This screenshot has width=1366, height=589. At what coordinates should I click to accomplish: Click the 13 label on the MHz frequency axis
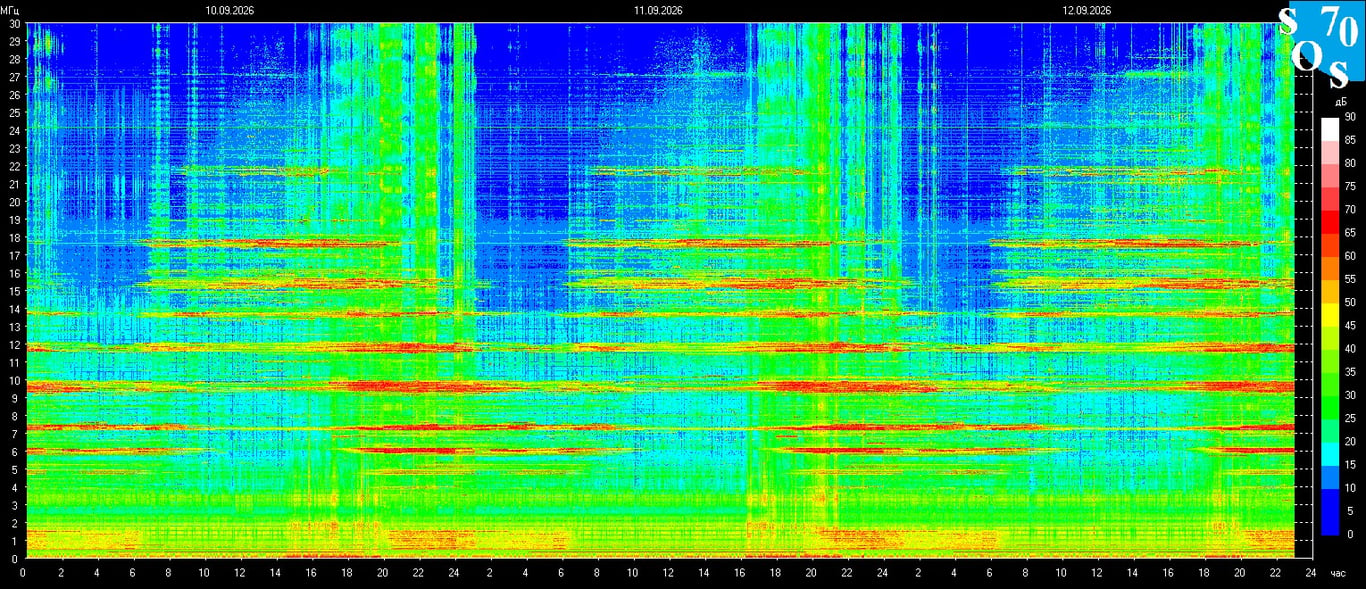(x=14, y=327)
